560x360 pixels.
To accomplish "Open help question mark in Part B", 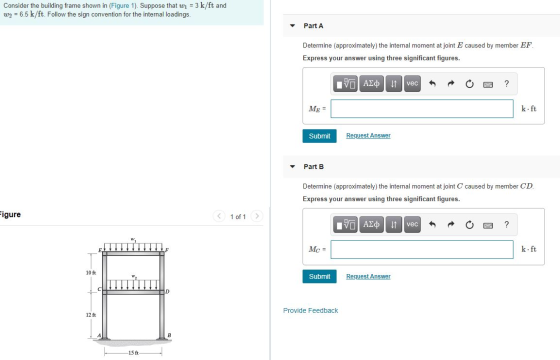I will [x=506, y=225].
